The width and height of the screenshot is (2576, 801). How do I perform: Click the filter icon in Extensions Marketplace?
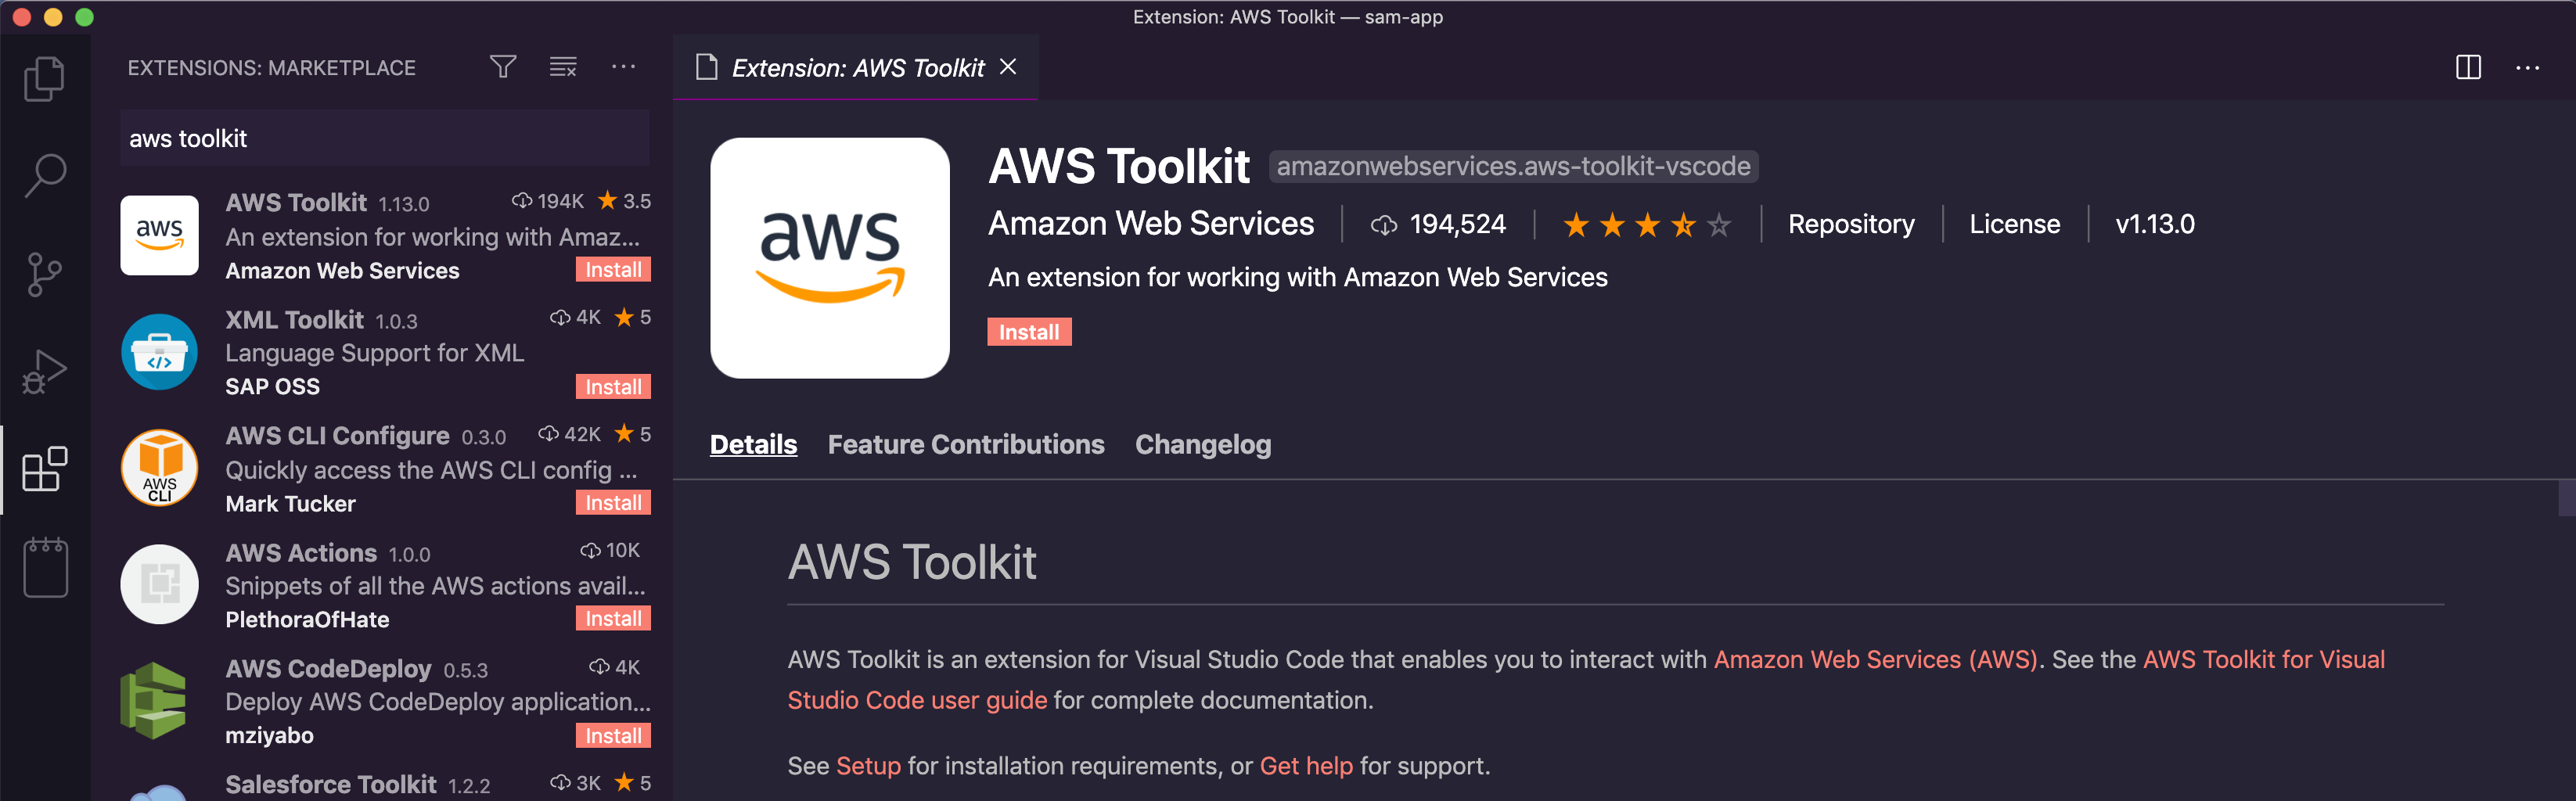[503, 66]
